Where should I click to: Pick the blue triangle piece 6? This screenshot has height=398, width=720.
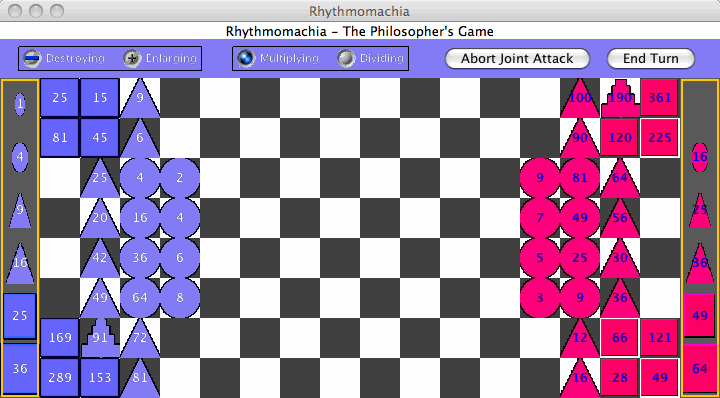140,138
